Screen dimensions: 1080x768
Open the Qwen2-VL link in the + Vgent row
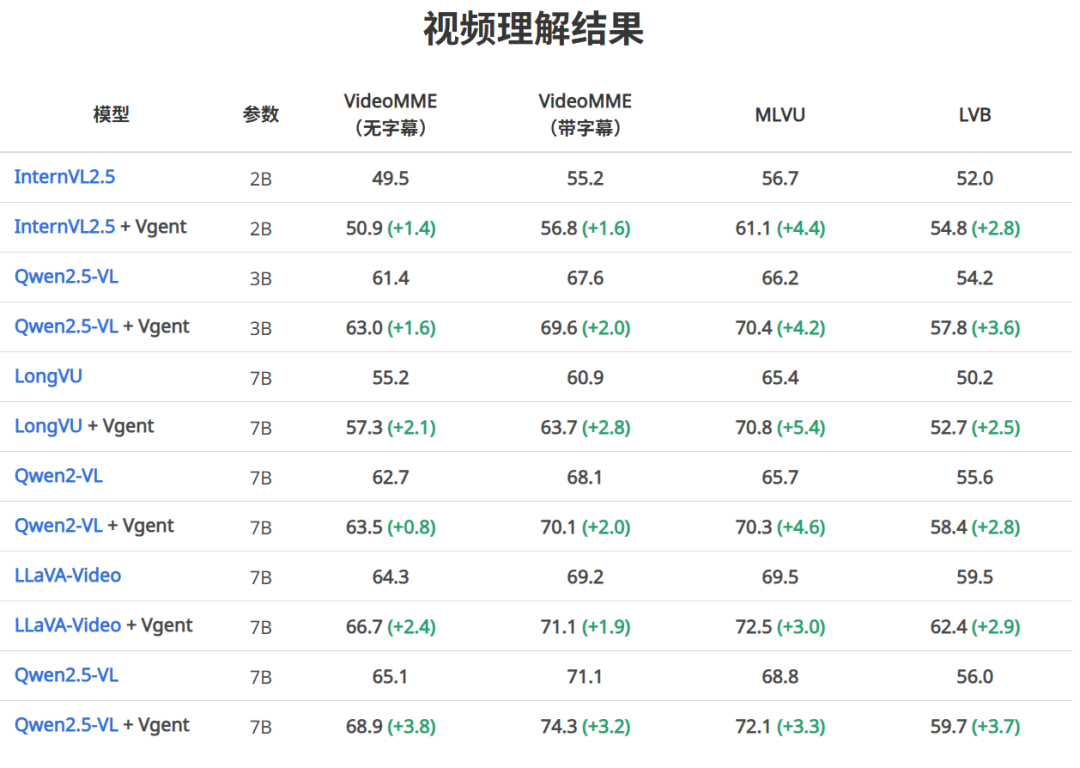point(59,526)
